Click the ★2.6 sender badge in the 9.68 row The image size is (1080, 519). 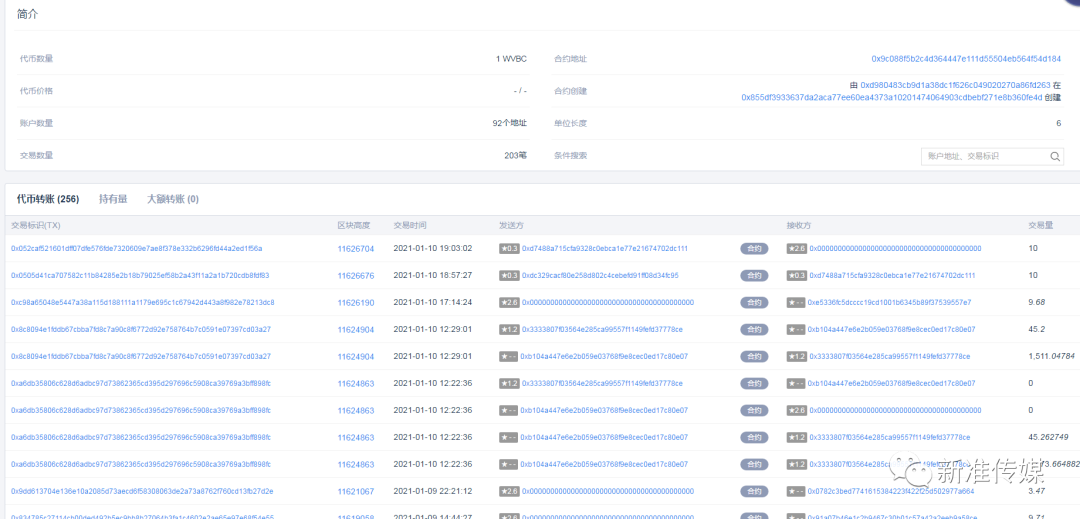[x=509, y=302]
